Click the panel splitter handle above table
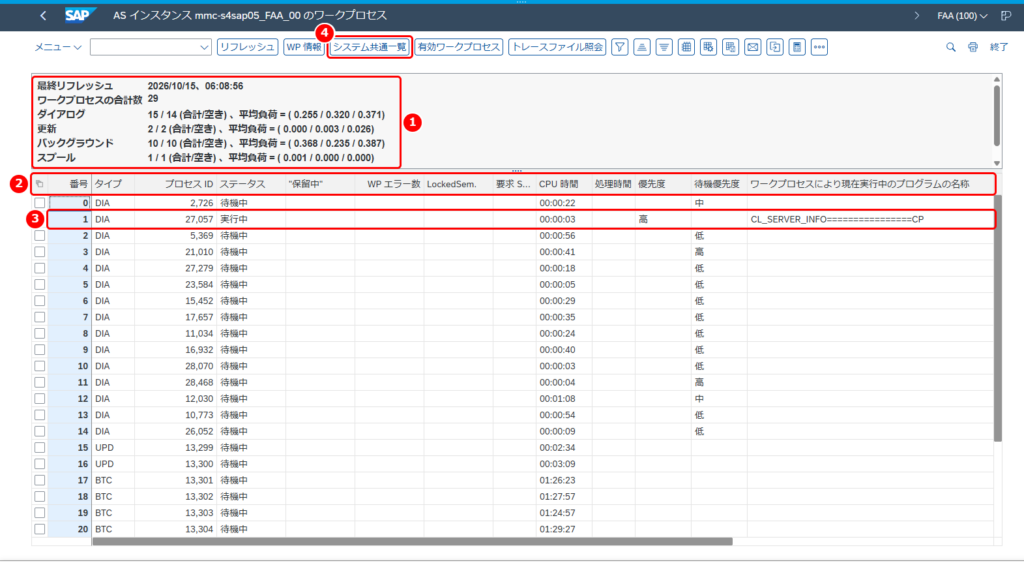Screen dimensions: 1024x563 tap(517, 171)
